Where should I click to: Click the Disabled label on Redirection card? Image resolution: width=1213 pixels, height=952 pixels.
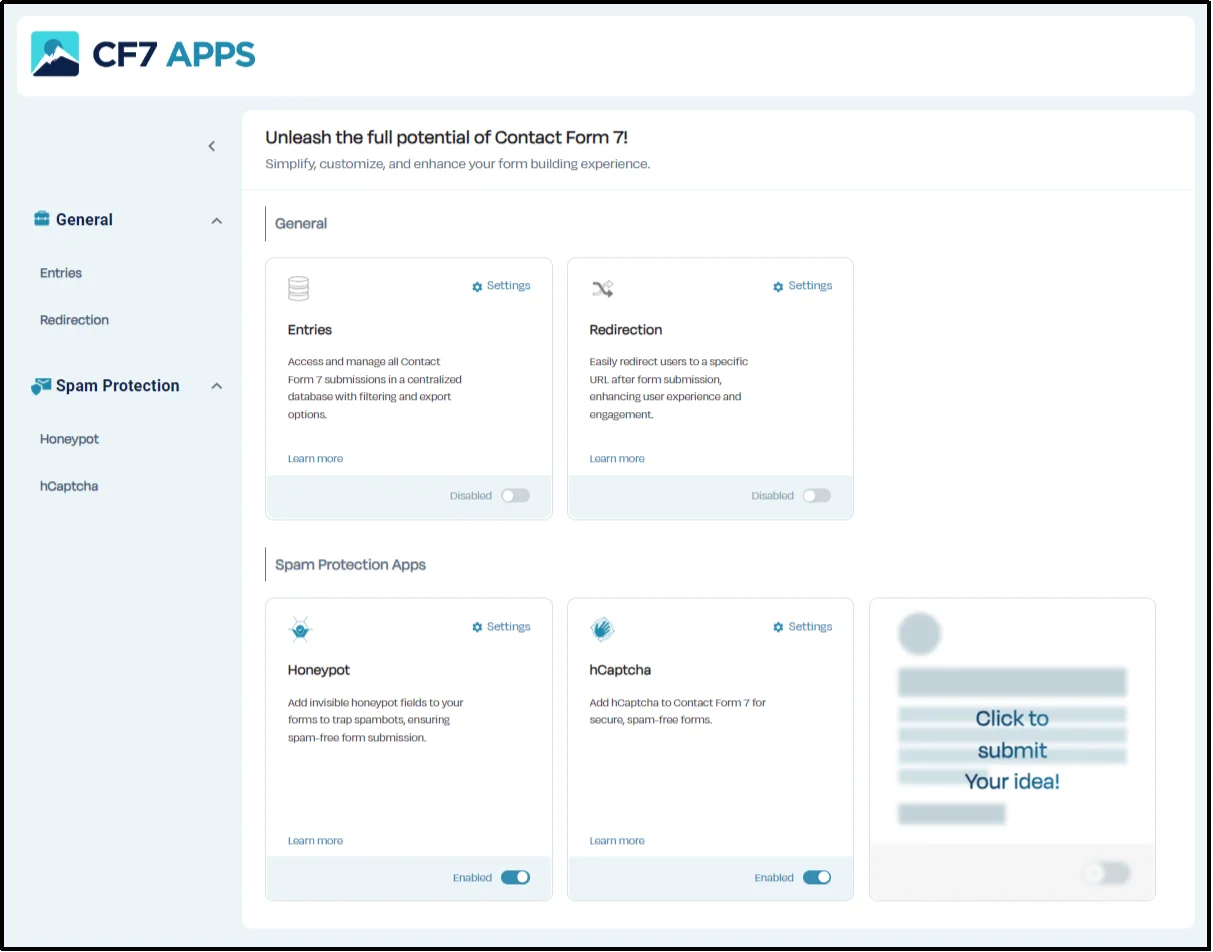pyautogui.click(x=773, y=496)
